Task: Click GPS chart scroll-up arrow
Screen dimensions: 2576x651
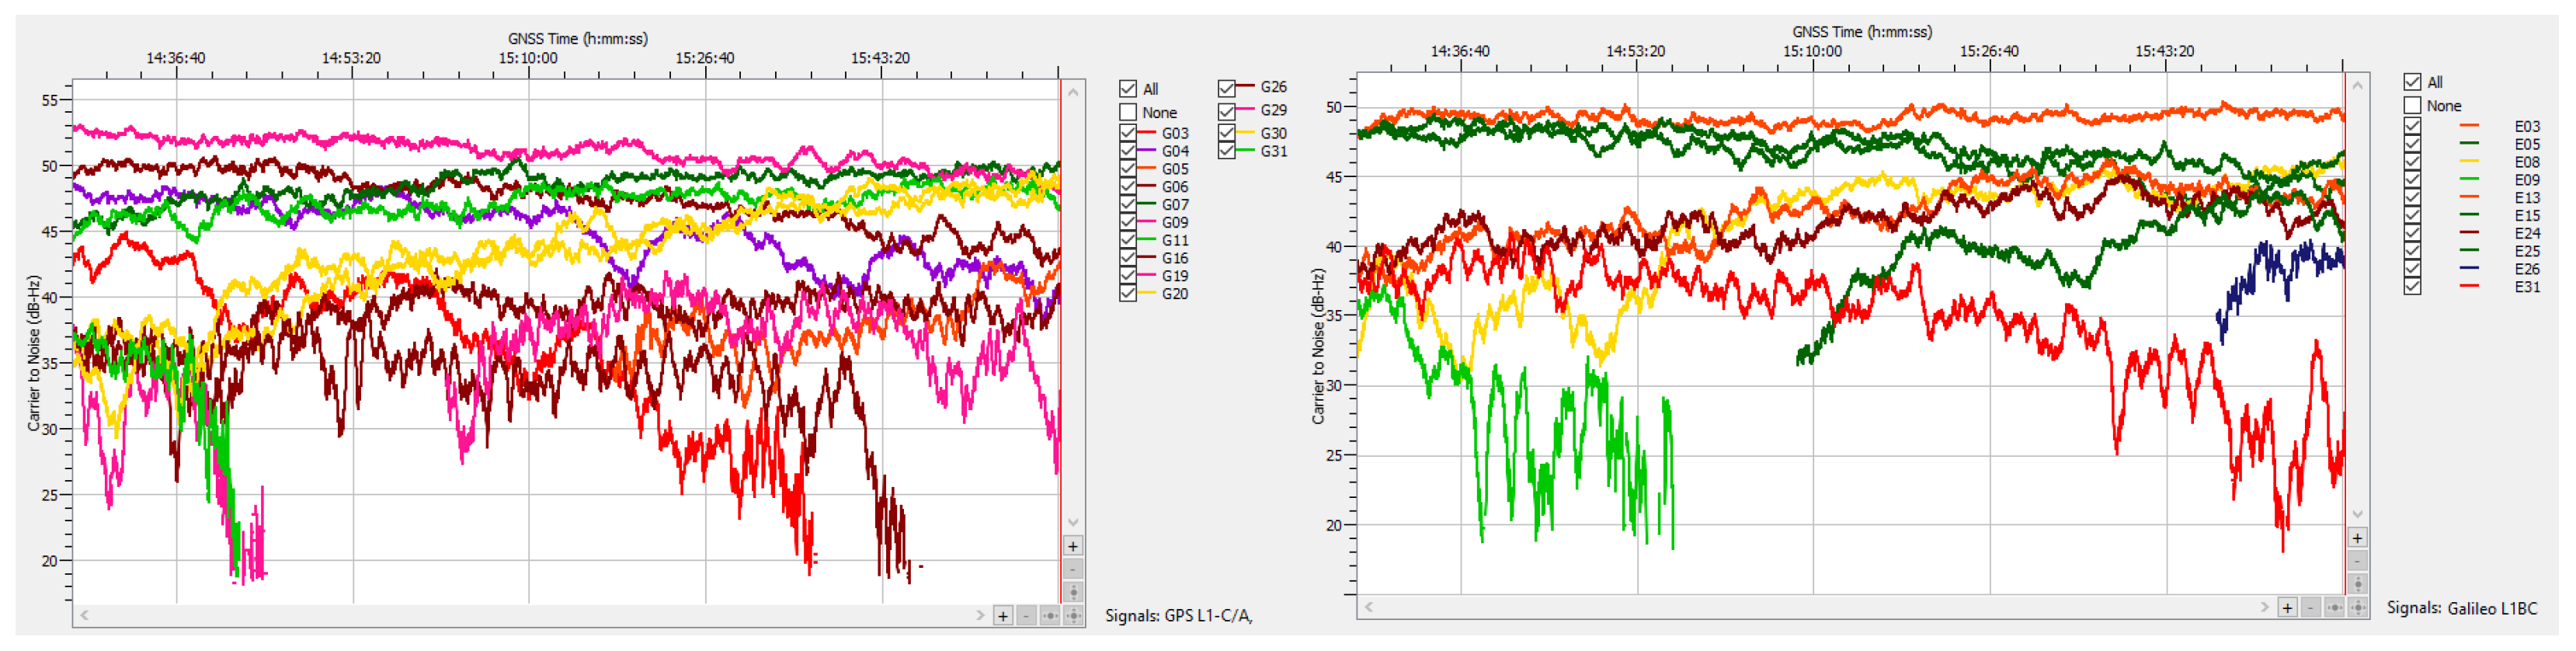Action: tap(1073, 92)
